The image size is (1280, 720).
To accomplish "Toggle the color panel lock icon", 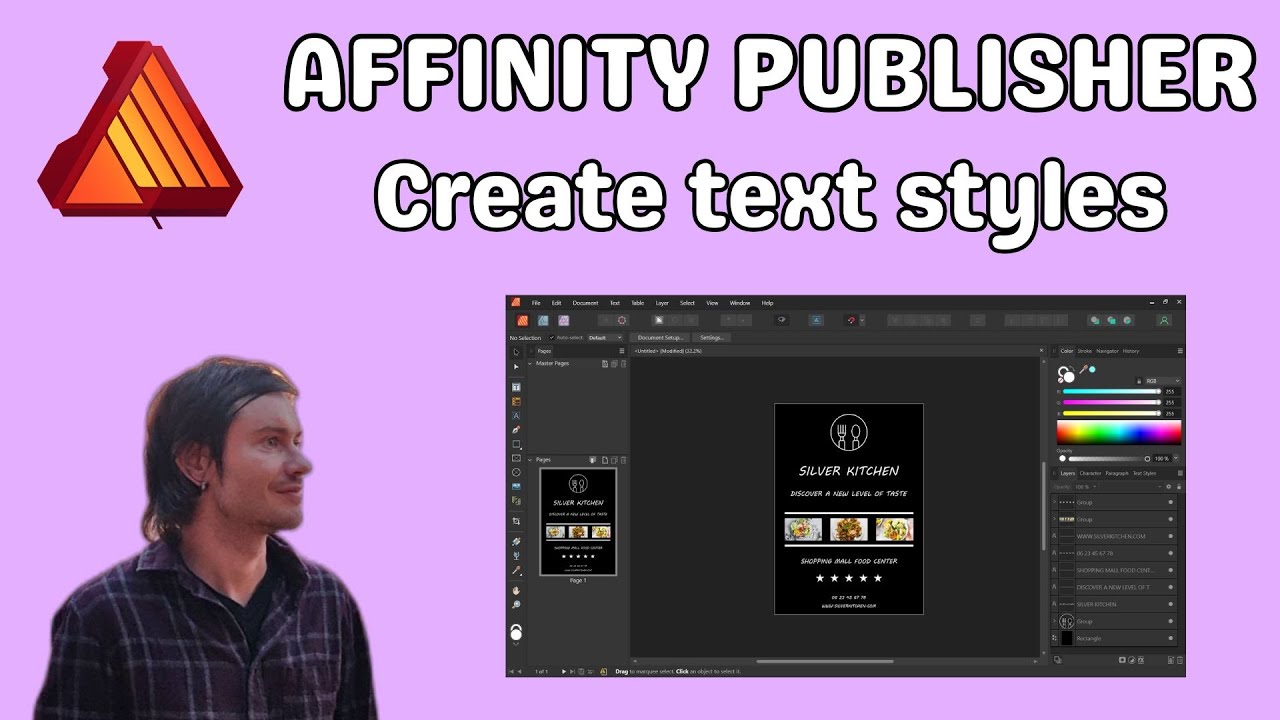I will coord(1139,381).
